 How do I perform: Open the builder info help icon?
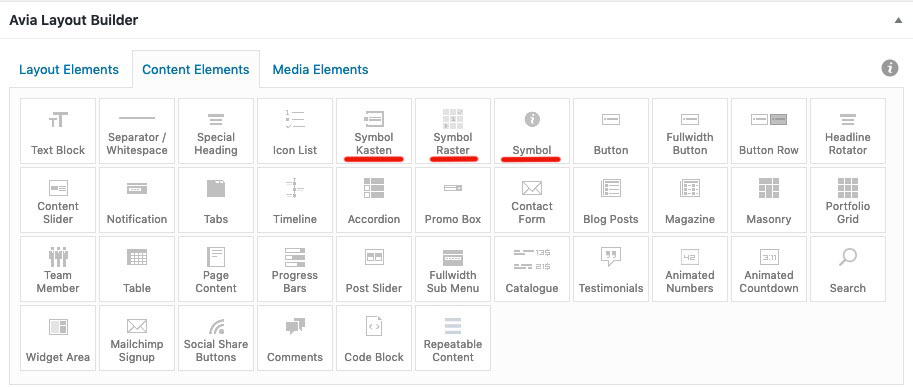890,68
